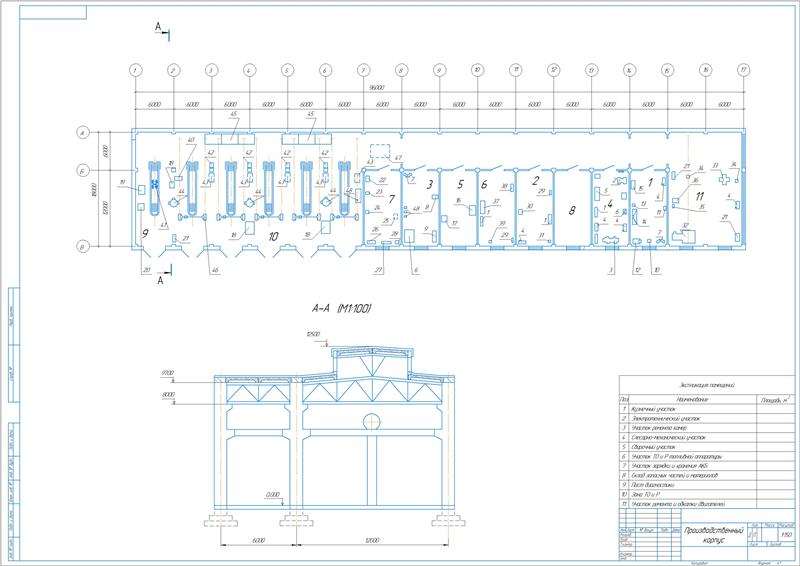
Task: Click row axis circle А at left
Action: point(82,133)
